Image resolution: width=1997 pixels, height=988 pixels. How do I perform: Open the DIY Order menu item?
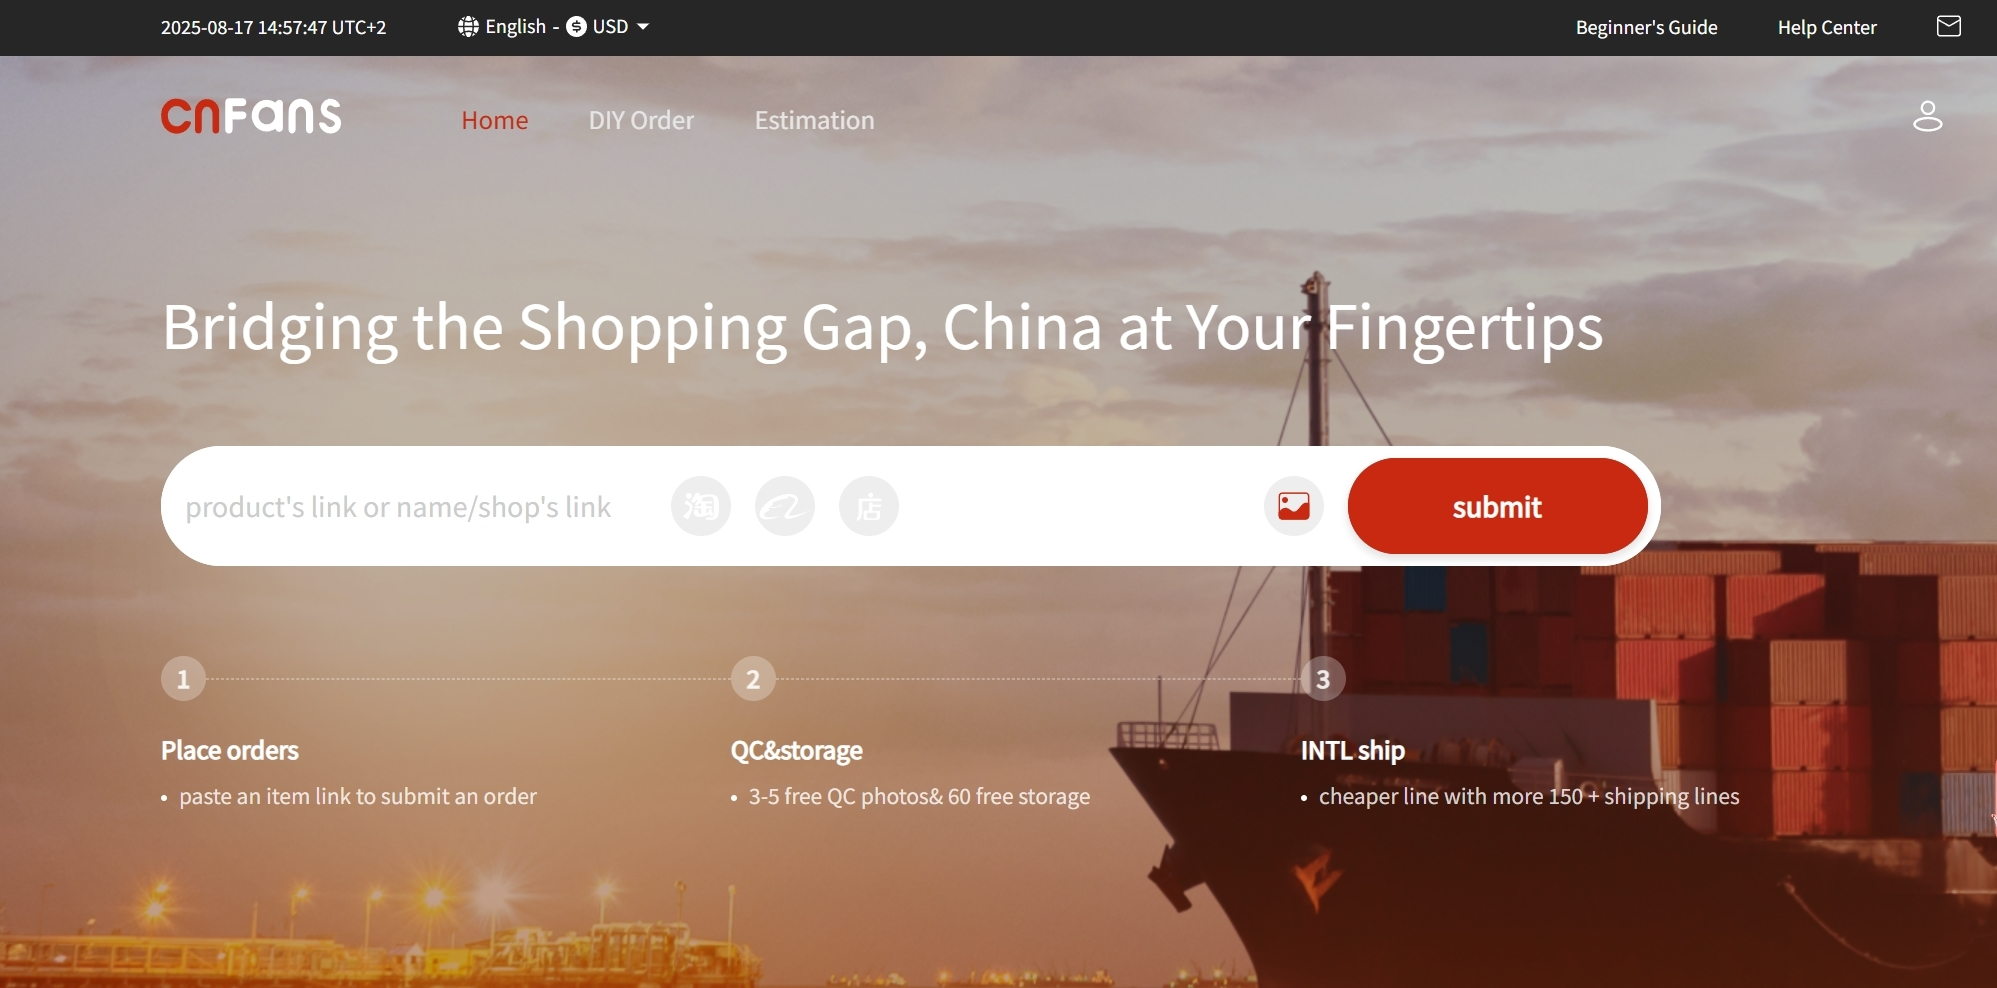(641, 120)
